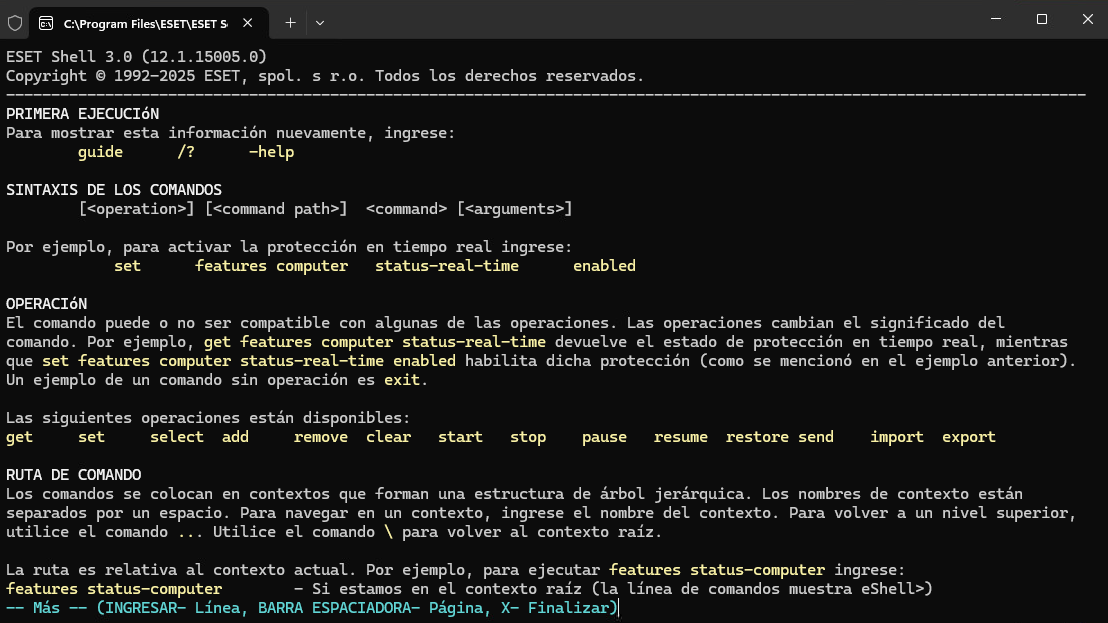Click the '/?' command text
Image resolution: width=1108 pixels, height=623 pixels.
pyautogui.click(x=186, y=152)
